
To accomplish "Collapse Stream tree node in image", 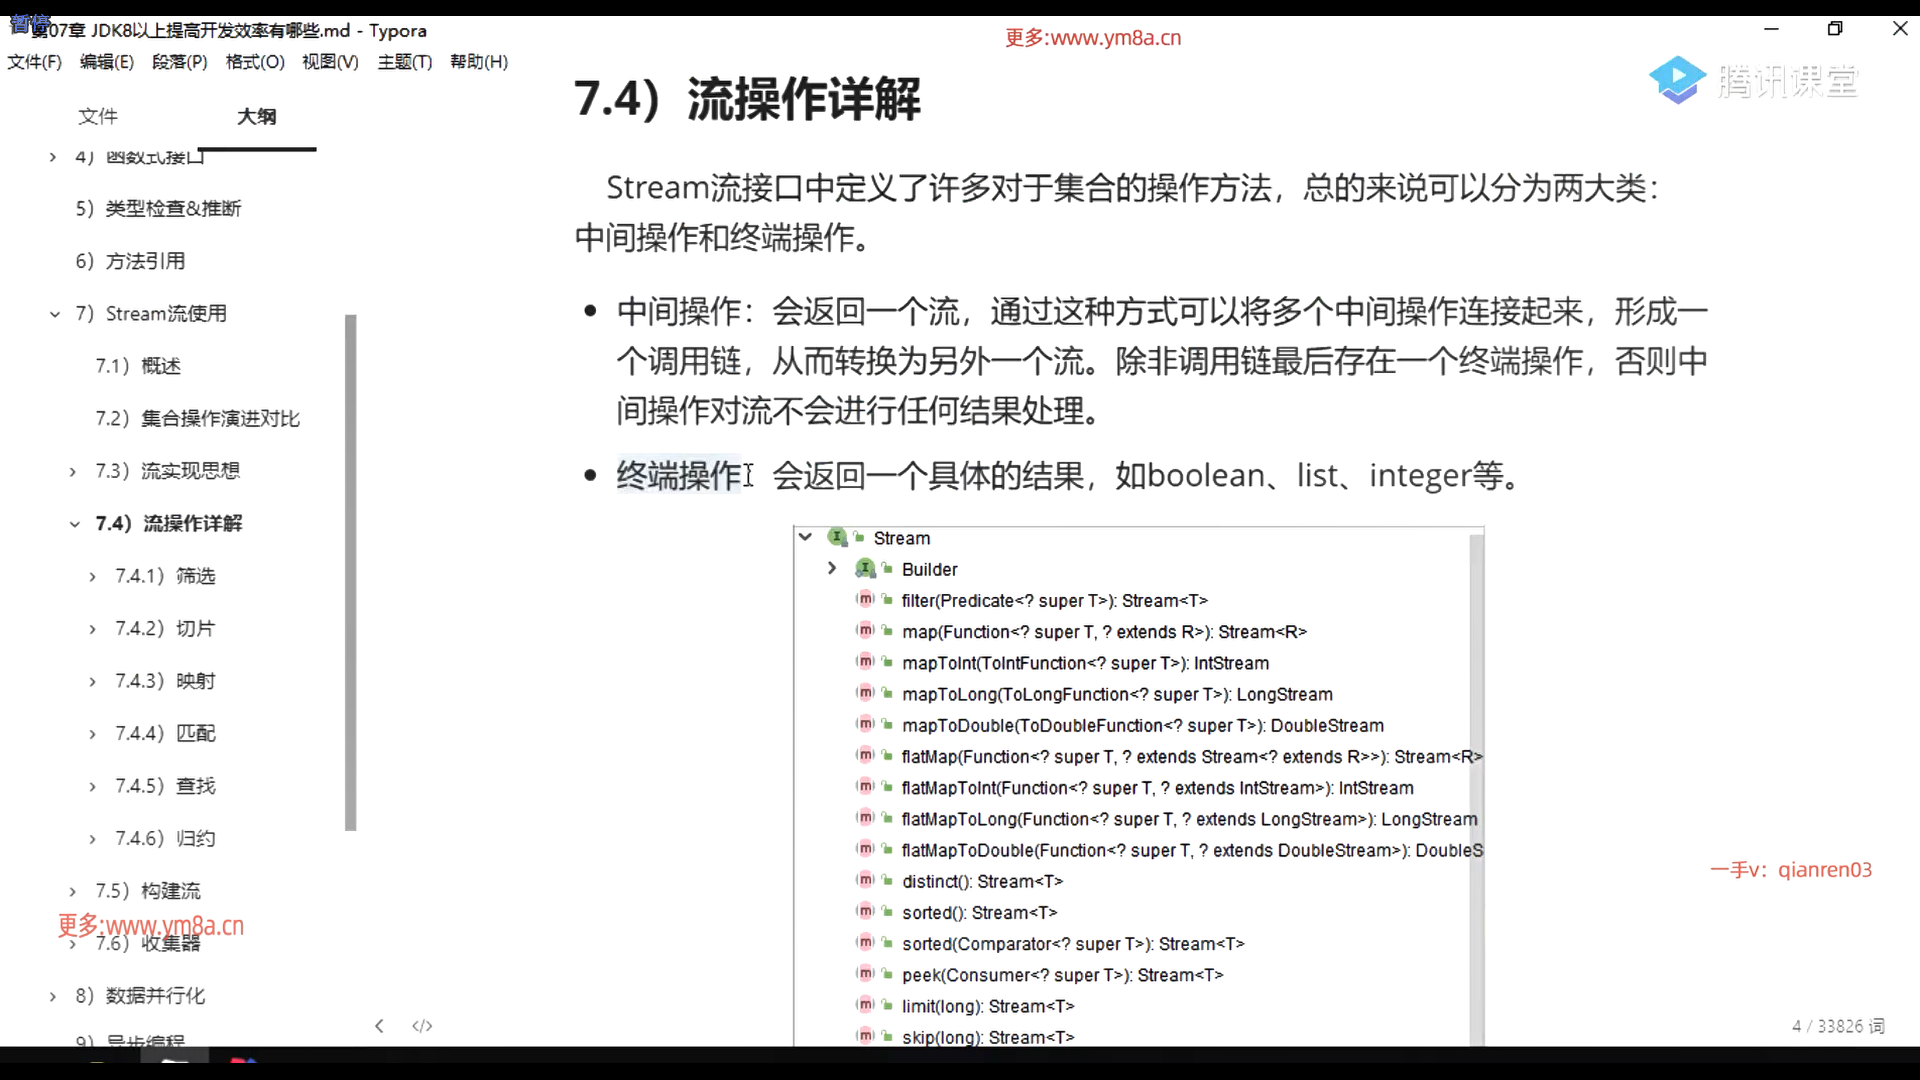I will point(805,537).
